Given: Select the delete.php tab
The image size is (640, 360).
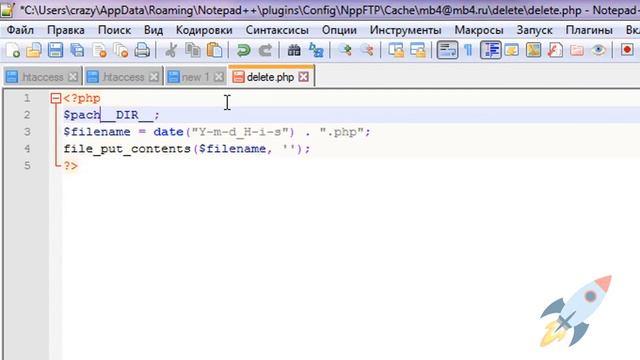Looking at the screenshot, I should 272,77.
